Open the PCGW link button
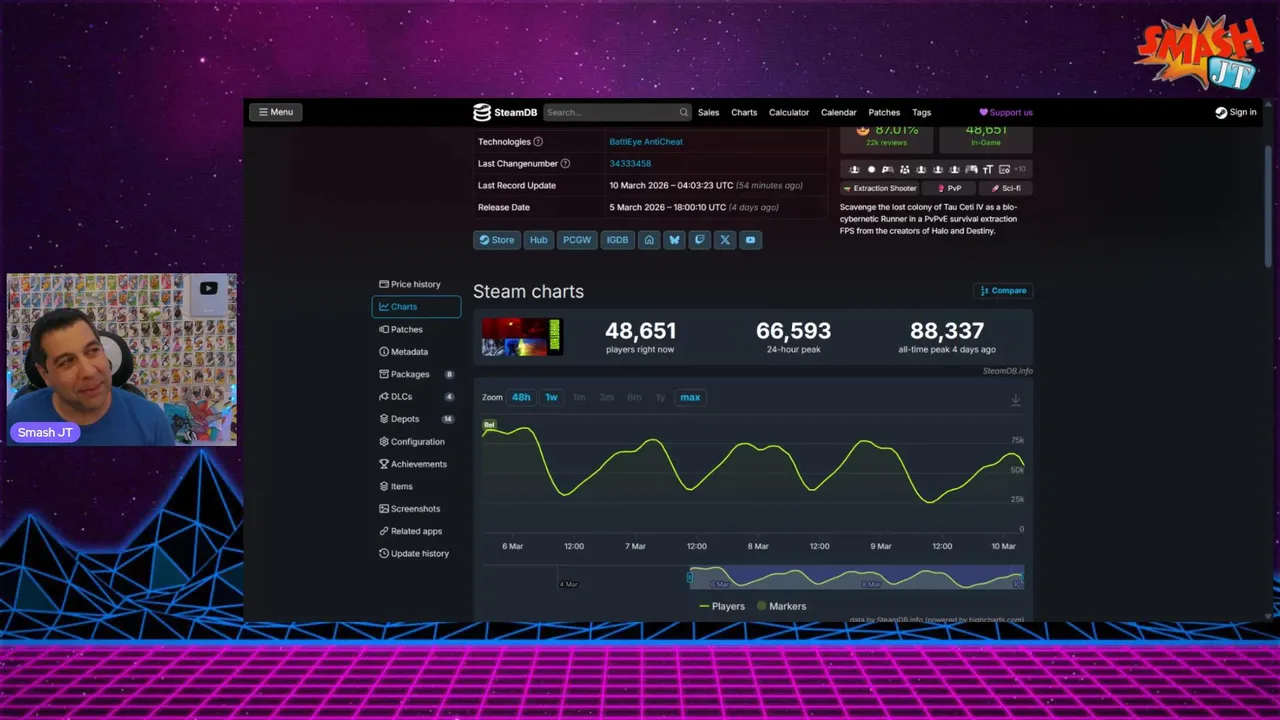This screenshot has width=1280, height=720. point(577,240)
